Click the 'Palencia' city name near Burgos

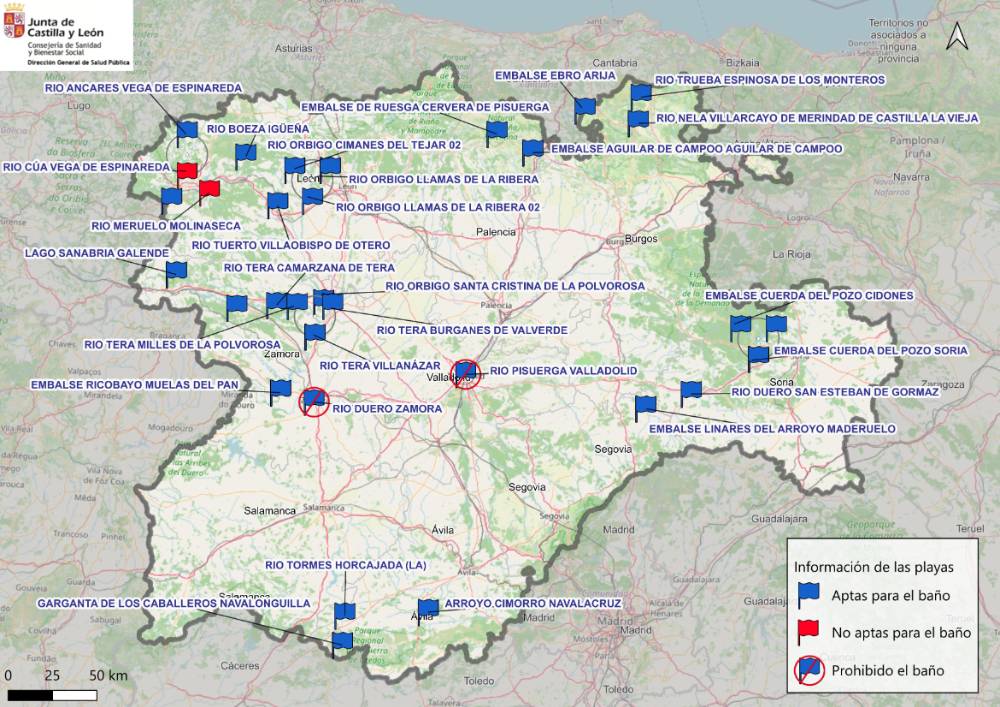[x=496, y=232]
